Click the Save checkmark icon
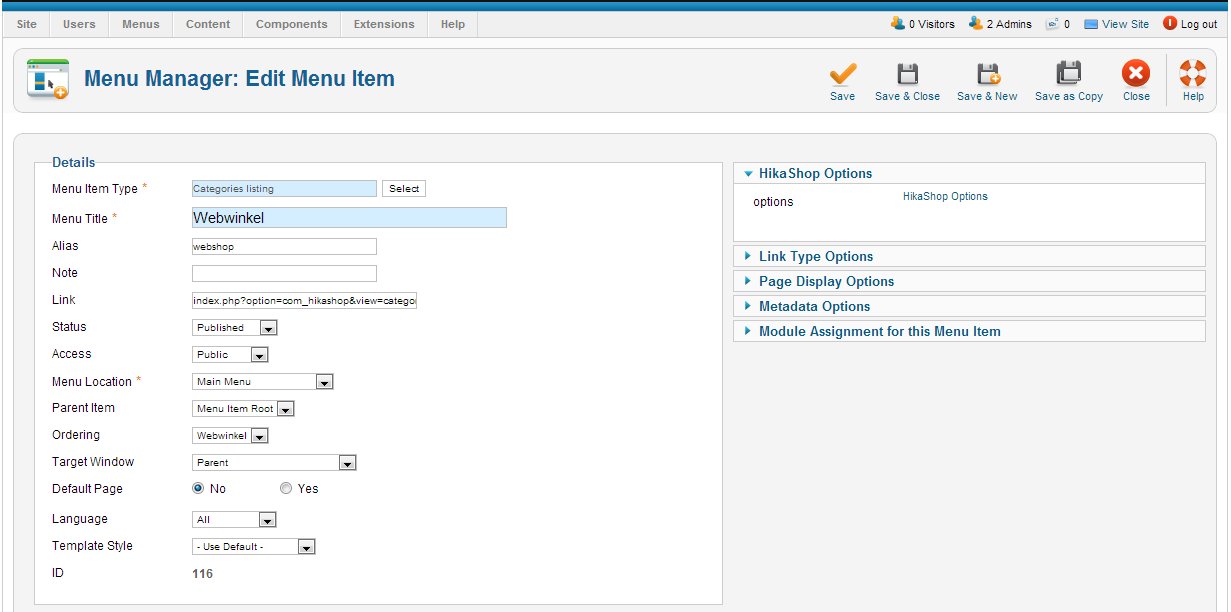1231x612 pixels. (843, 75)
